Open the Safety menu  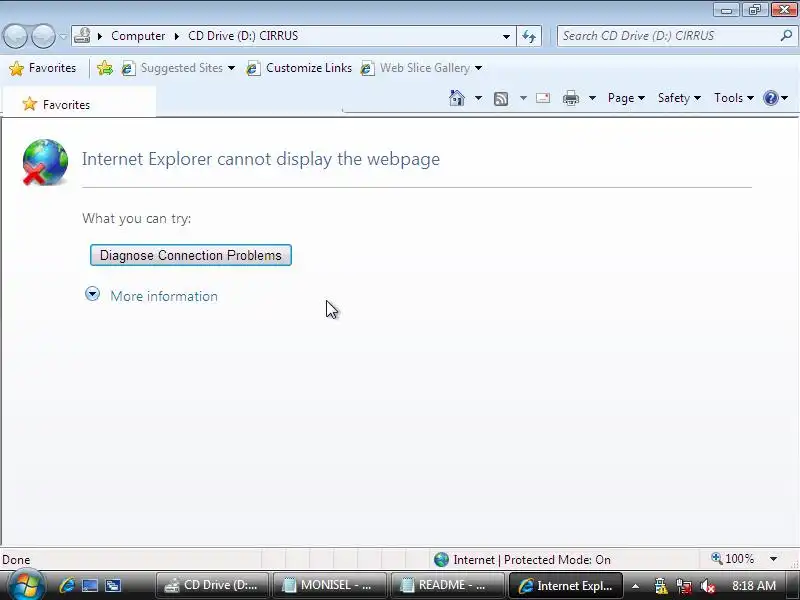679,97
